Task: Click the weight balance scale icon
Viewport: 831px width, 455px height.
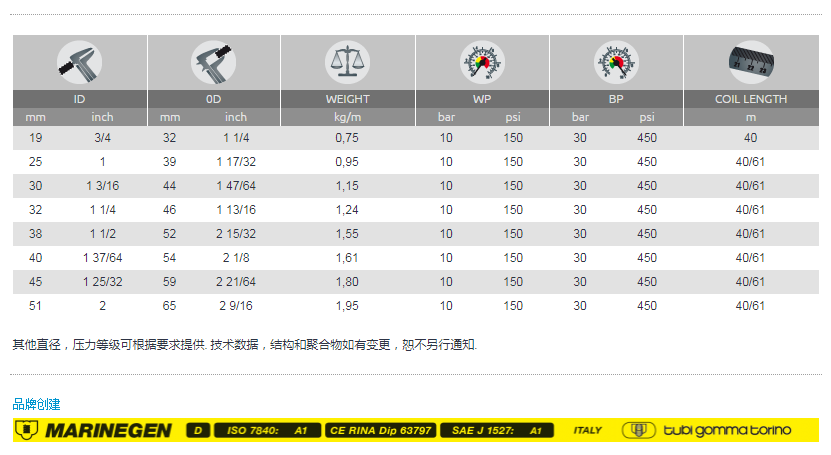Action: point(347,62)
